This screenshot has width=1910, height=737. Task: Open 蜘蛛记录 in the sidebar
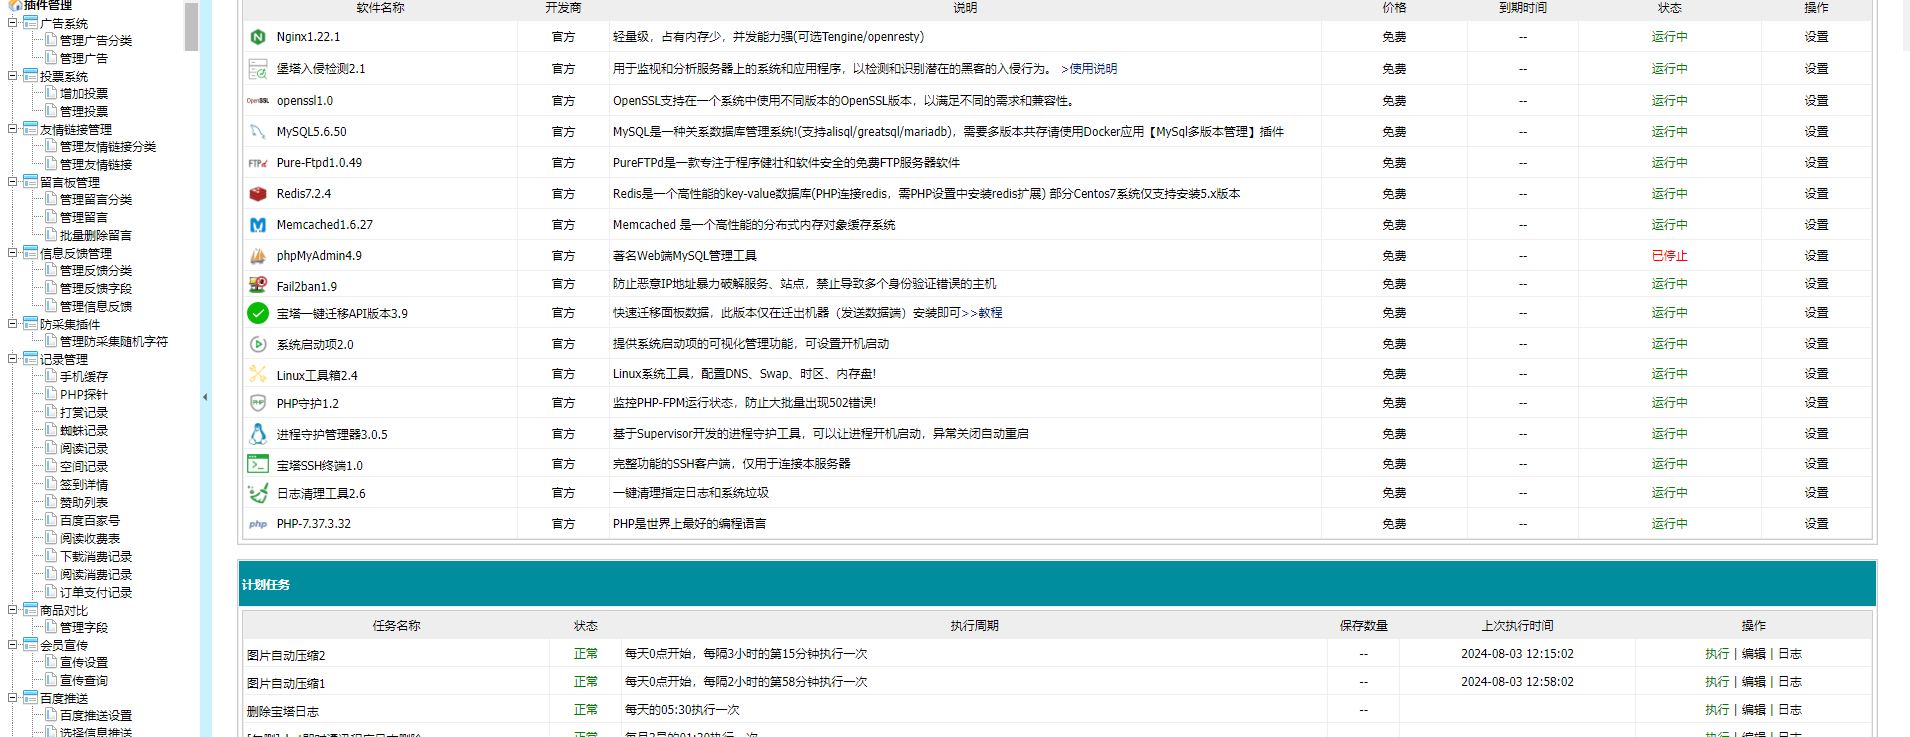[x=83, y=431]
